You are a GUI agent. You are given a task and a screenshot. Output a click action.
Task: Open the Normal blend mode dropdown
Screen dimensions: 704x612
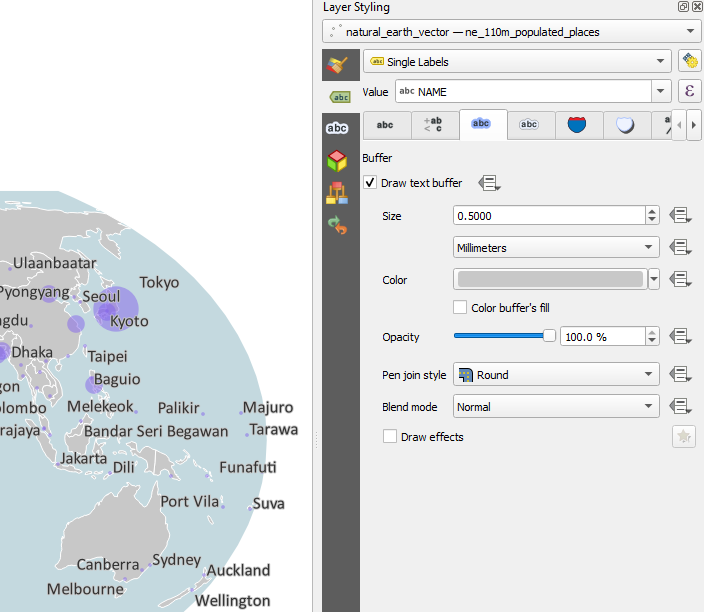point(556,407)
